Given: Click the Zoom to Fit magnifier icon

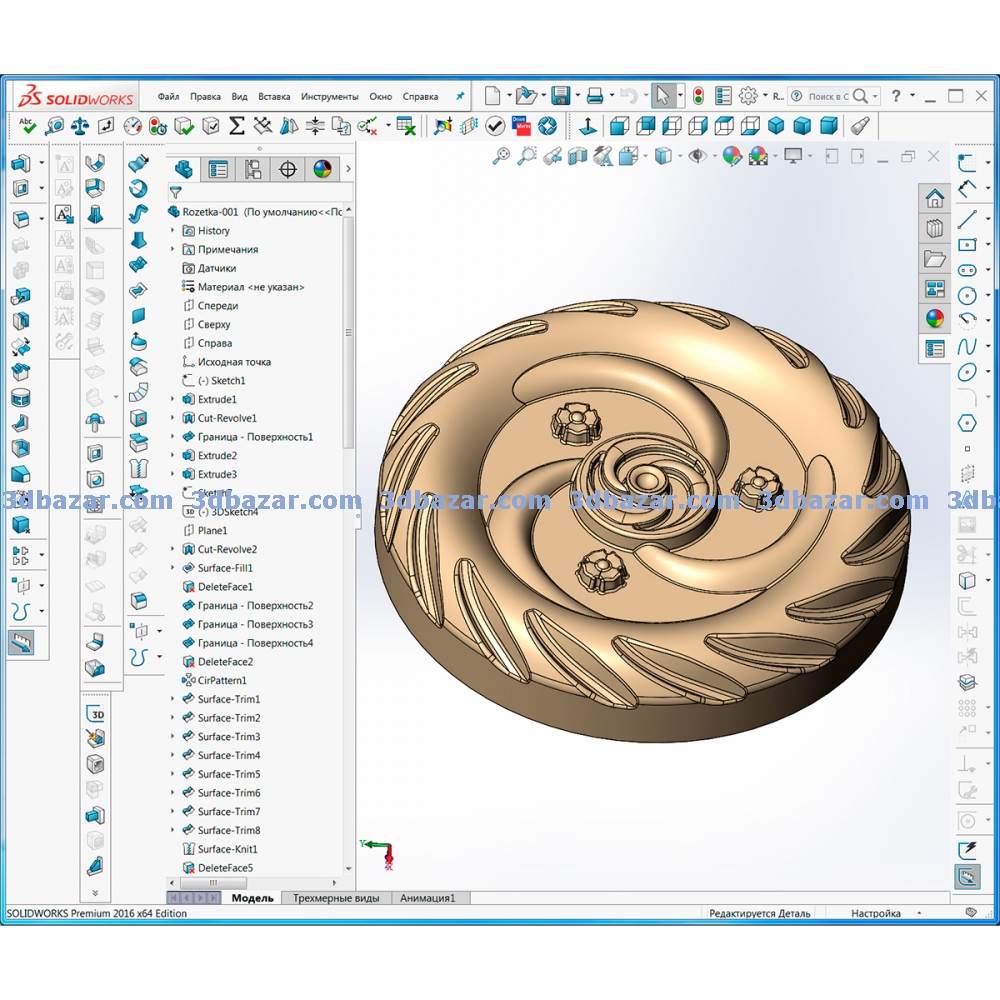Looking at the screenshot, I should [x=502, y=156].
